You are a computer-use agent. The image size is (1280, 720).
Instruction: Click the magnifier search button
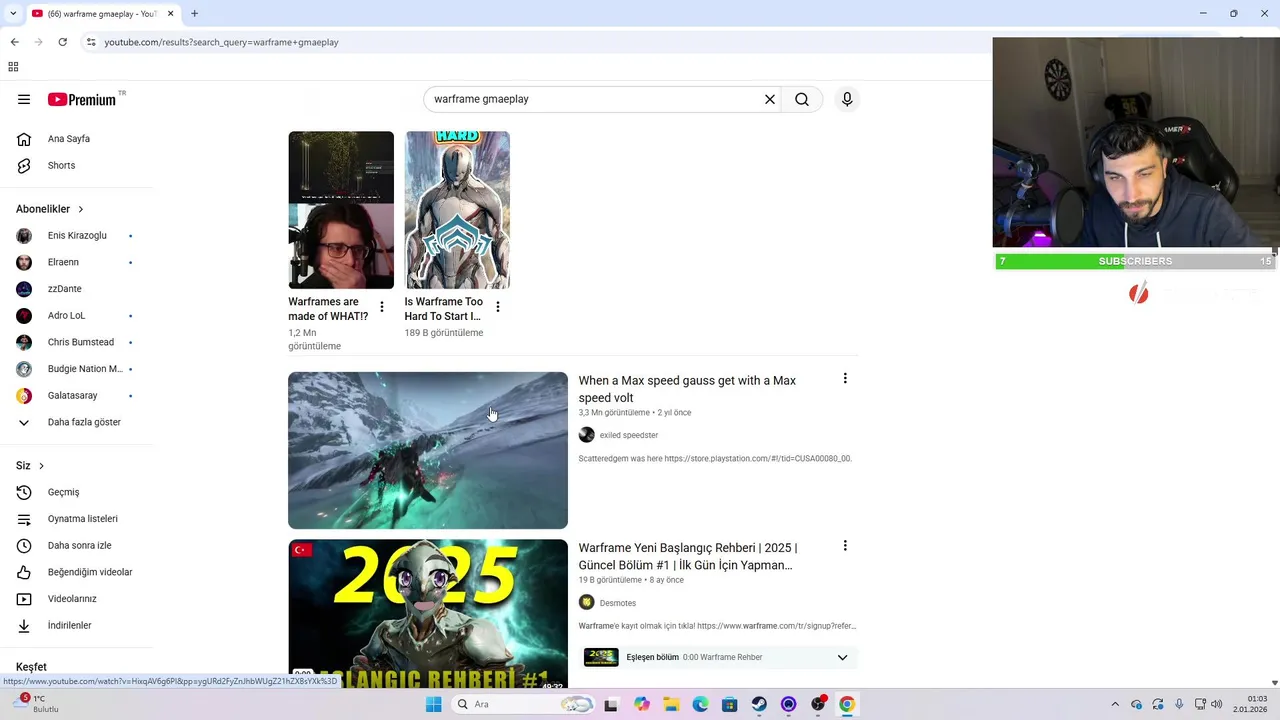point(802,99)
